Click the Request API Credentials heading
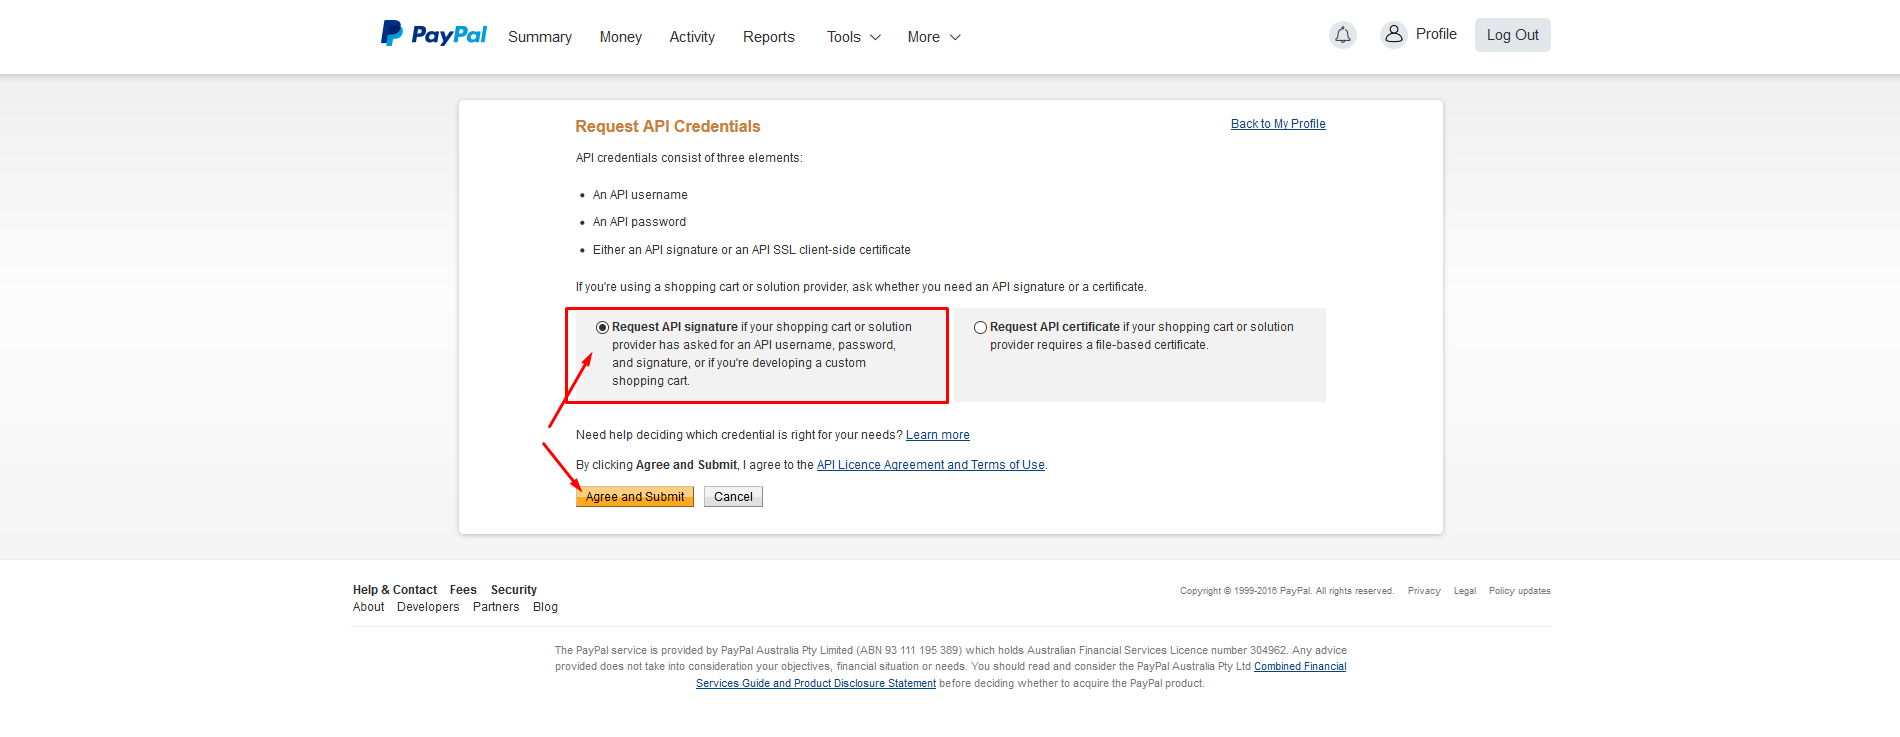1900x737 pixels. click(x=668, y=126)
